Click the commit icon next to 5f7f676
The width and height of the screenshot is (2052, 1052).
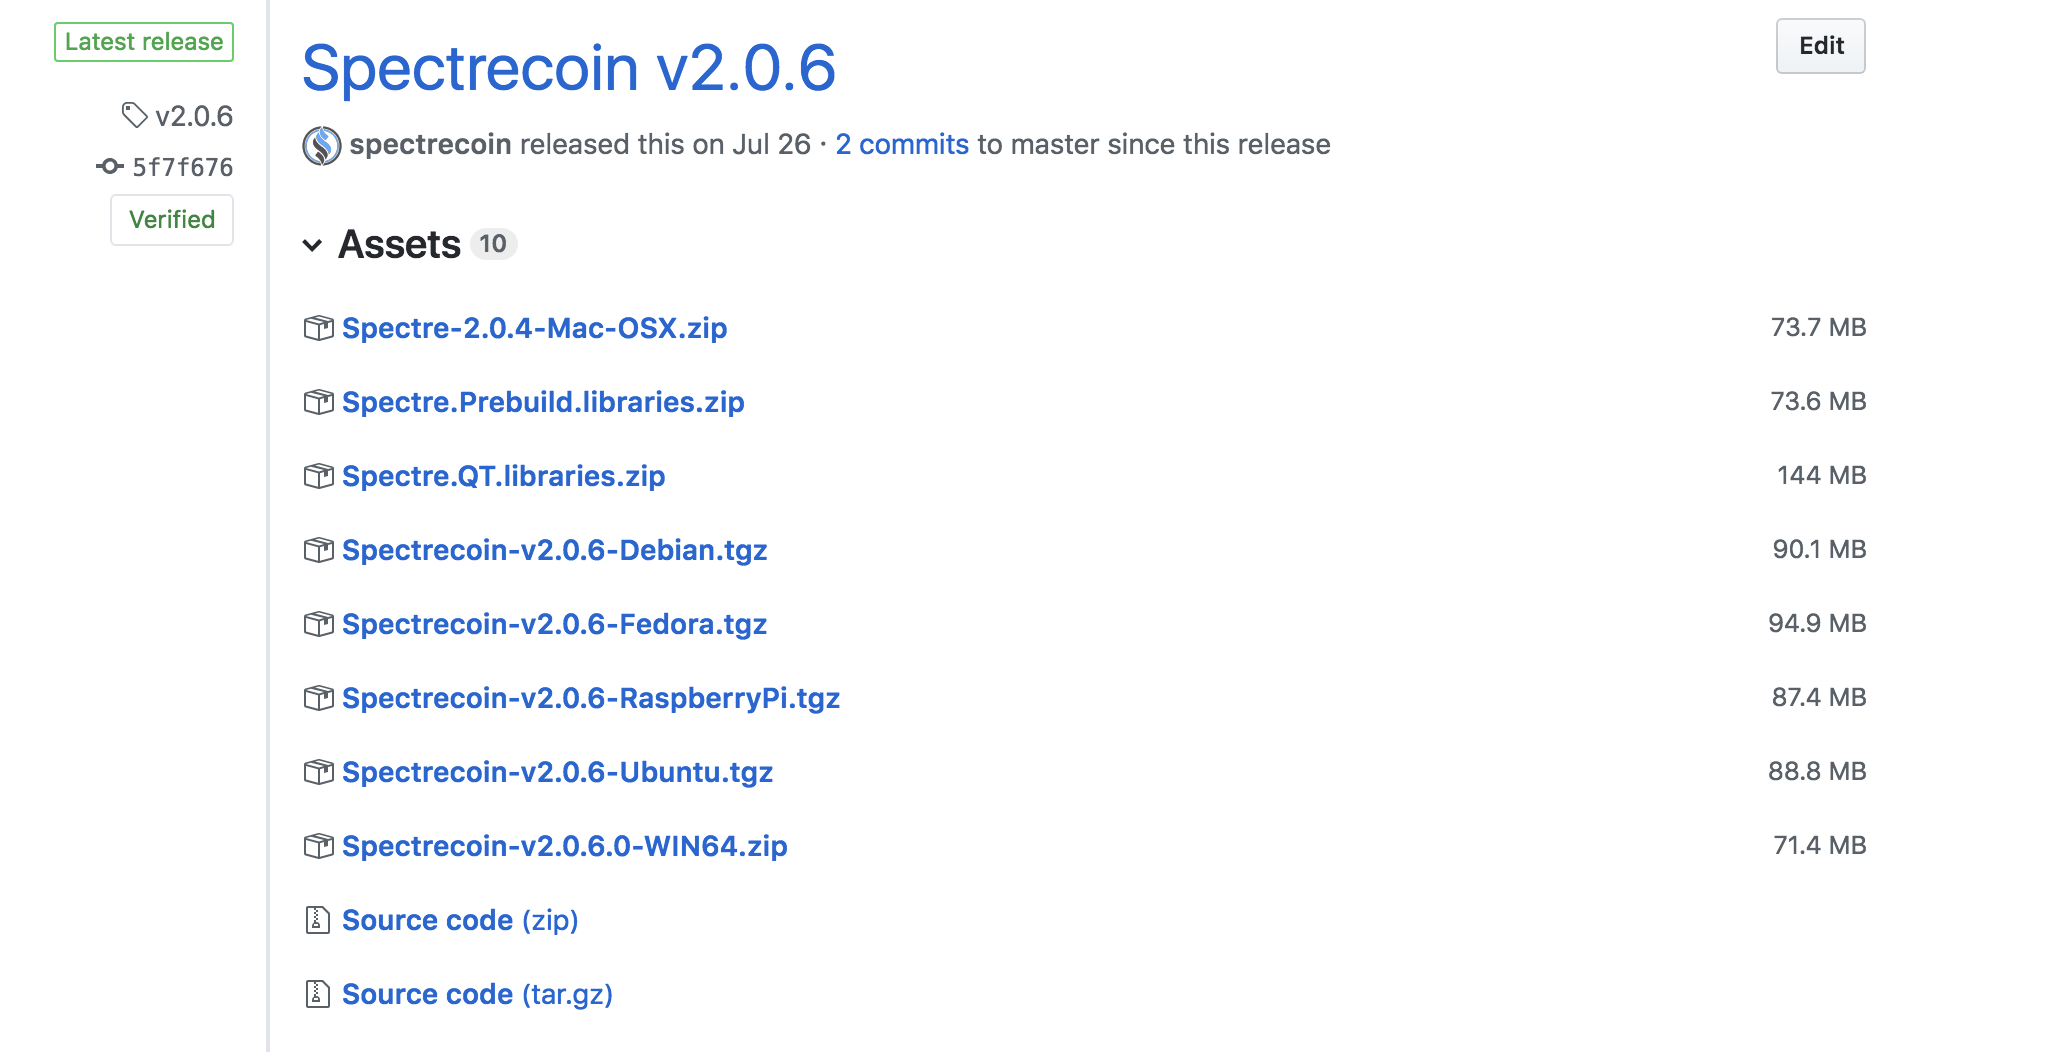point(110,167)
